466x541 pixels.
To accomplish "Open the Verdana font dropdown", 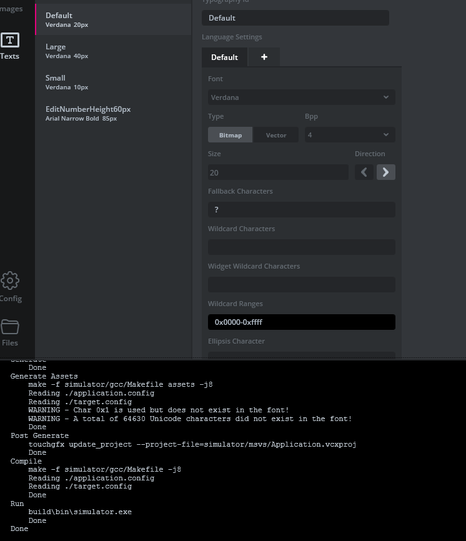I will (301, 97).
